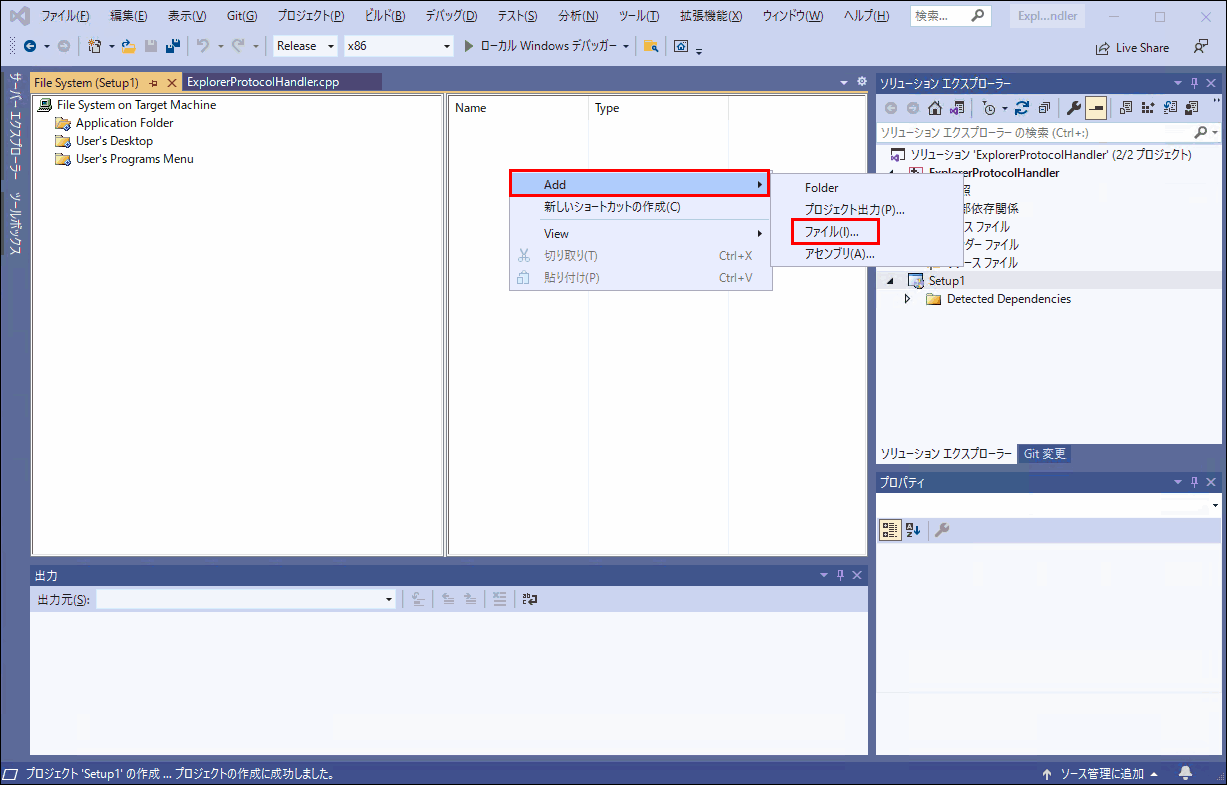Open the ツールボックス side tab
Screen dimensions: 1227x785
[x=15, y=224]
